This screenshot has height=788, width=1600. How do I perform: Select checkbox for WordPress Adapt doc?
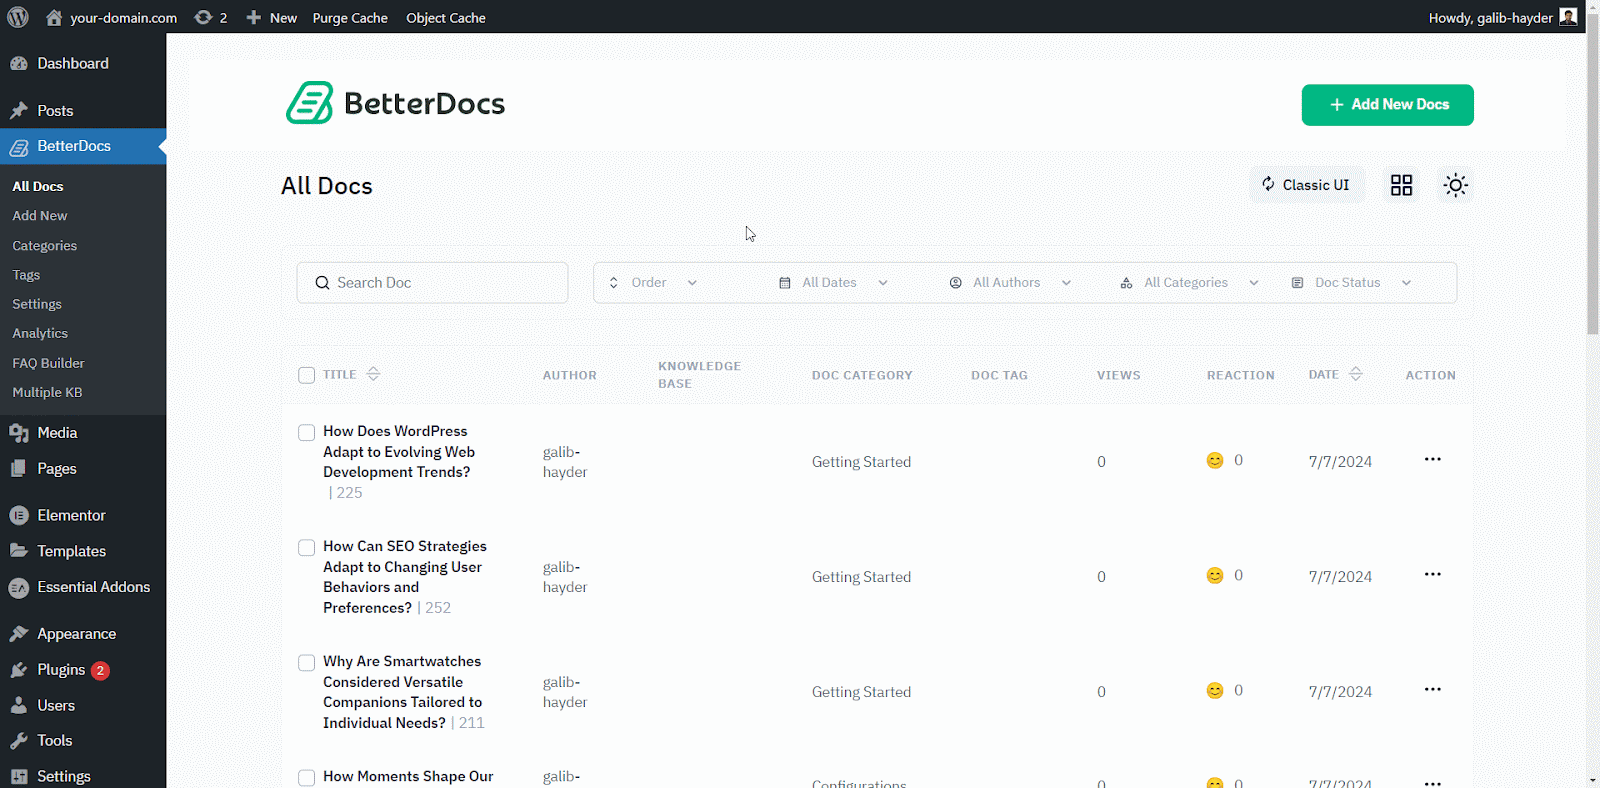[306, 433]
